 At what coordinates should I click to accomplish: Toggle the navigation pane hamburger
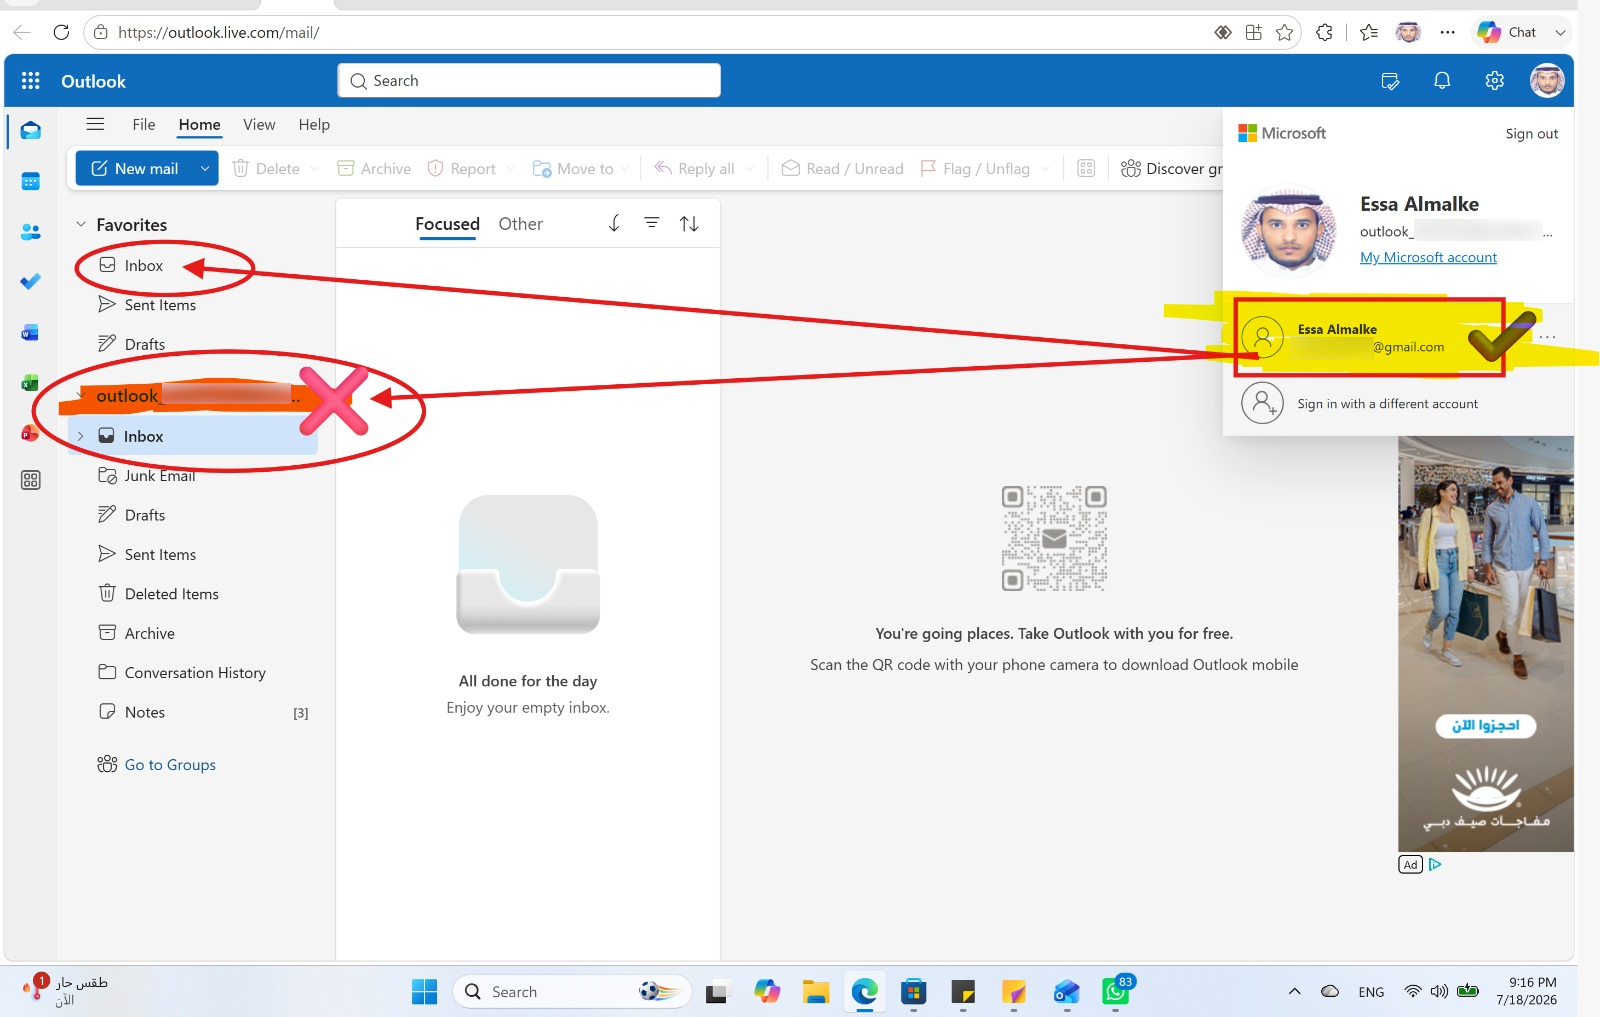pyautogui.click(x=95, y=124)
